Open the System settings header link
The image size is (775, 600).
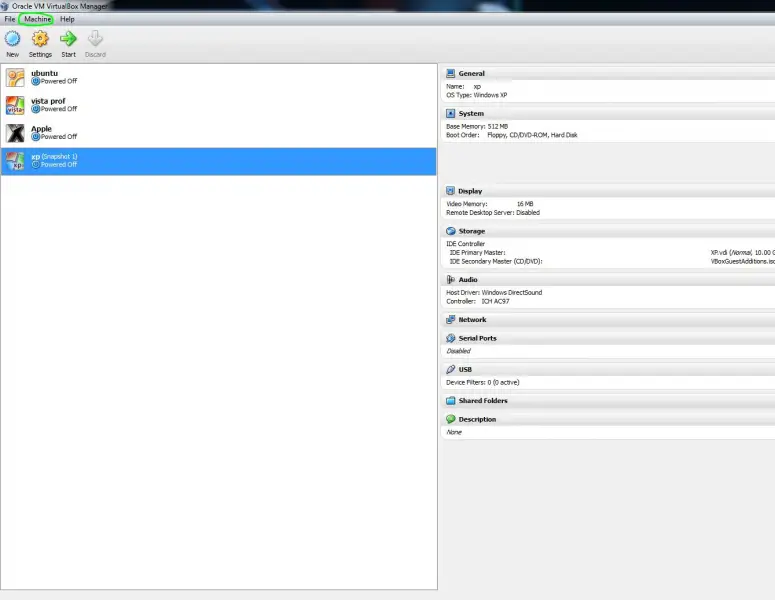tap(471, 113)
